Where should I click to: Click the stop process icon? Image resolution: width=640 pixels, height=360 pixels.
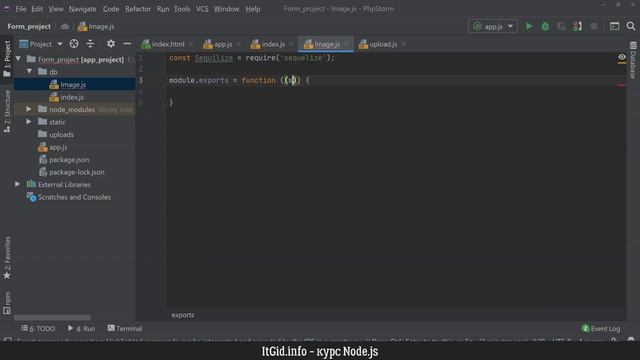pos(594,27)
